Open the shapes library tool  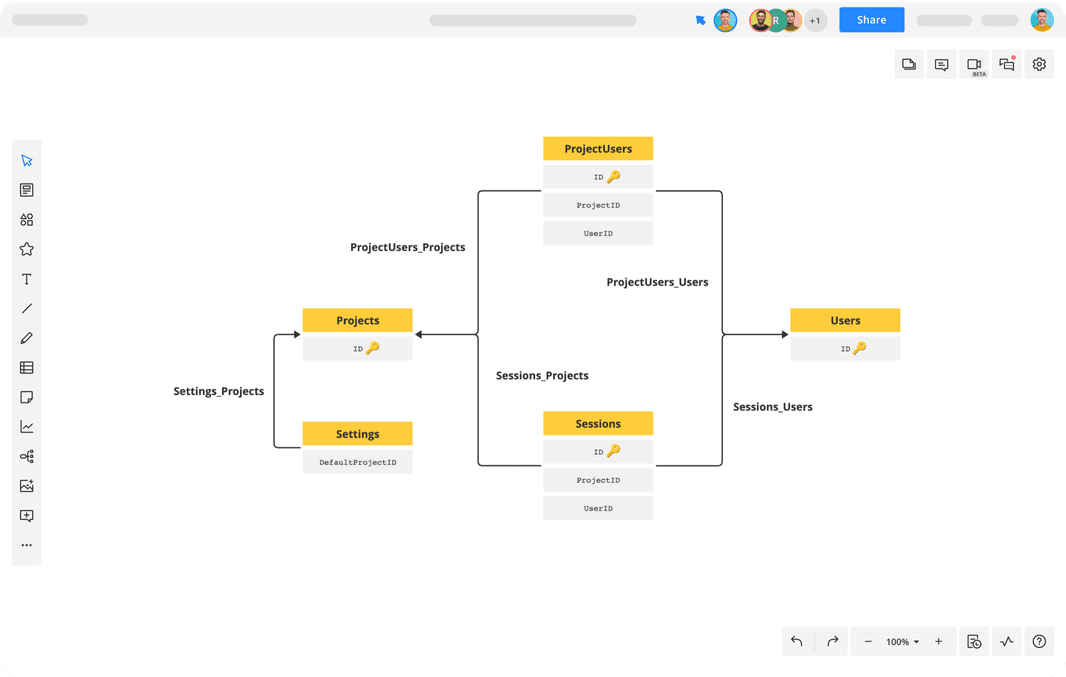pyautogui.click(x=27, y=220)
